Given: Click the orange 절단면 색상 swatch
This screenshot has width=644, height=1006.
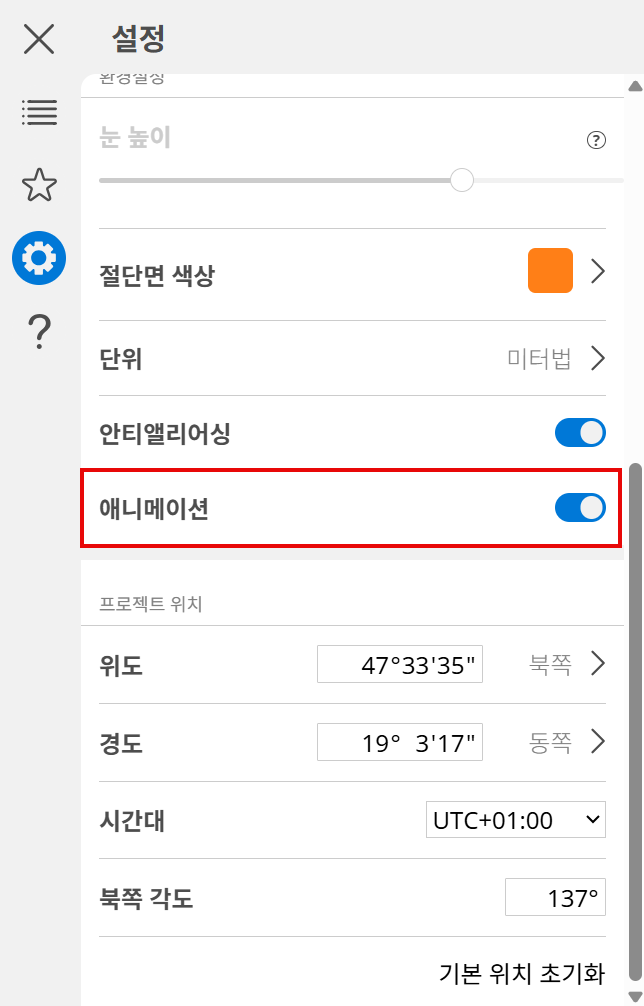Looking at the screenshot, I should pyautogui.click(x=550, y=271).
